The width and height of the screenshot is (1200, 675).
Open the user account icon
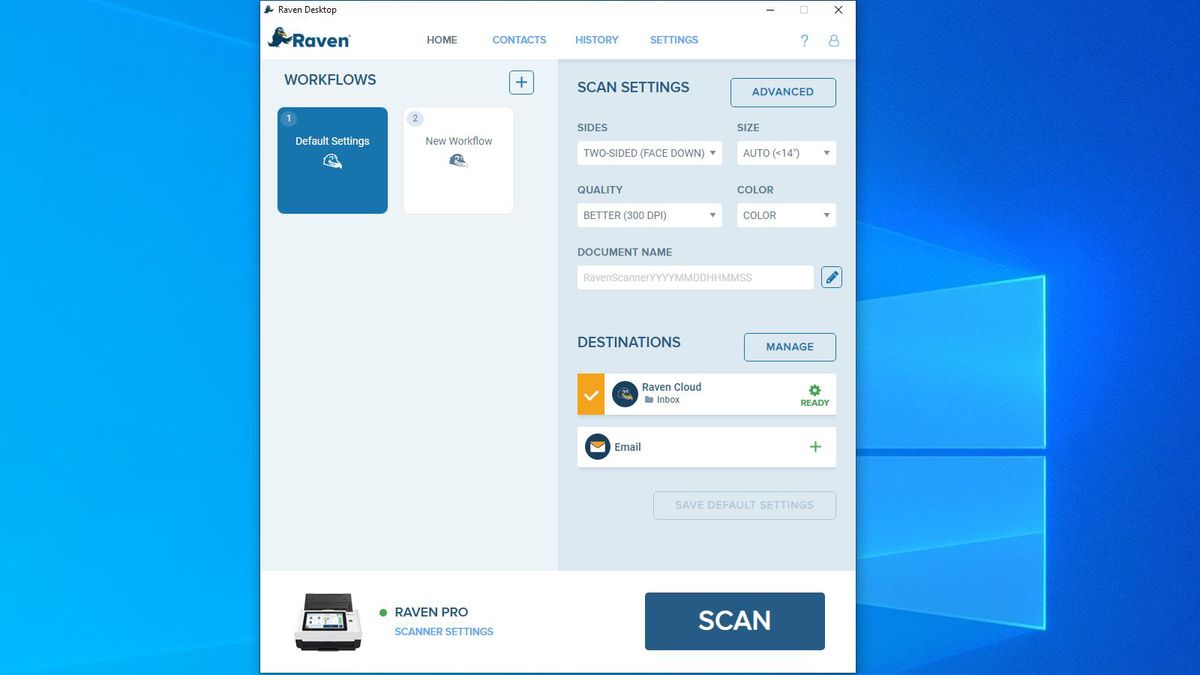pos(834,40)
